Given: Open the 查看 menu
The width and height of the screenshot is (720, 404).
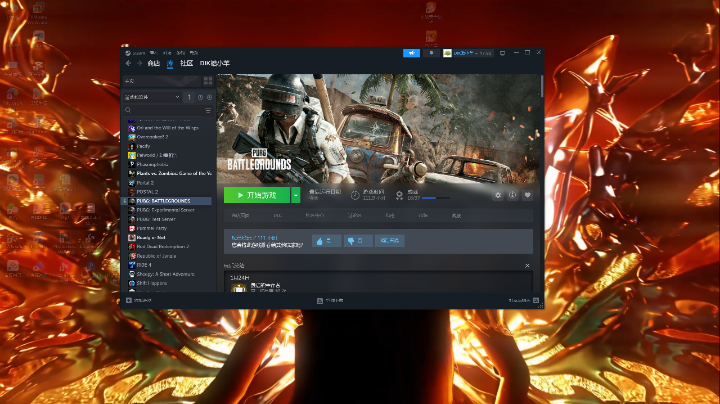Looking at the screenshot, I should point(153,53).
